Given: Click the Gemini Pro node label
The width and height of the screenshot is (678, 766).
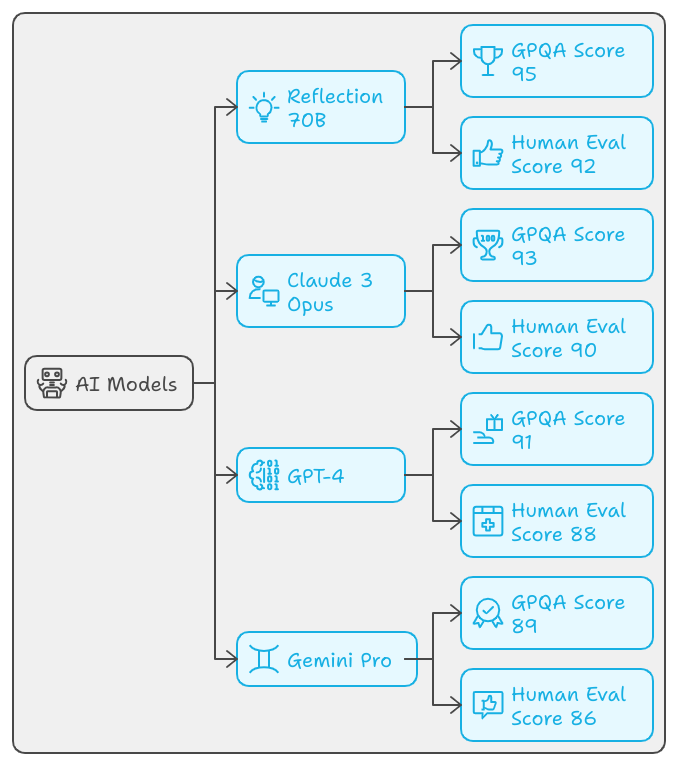Looking at the screenshot, I should (x=339, y=660).
